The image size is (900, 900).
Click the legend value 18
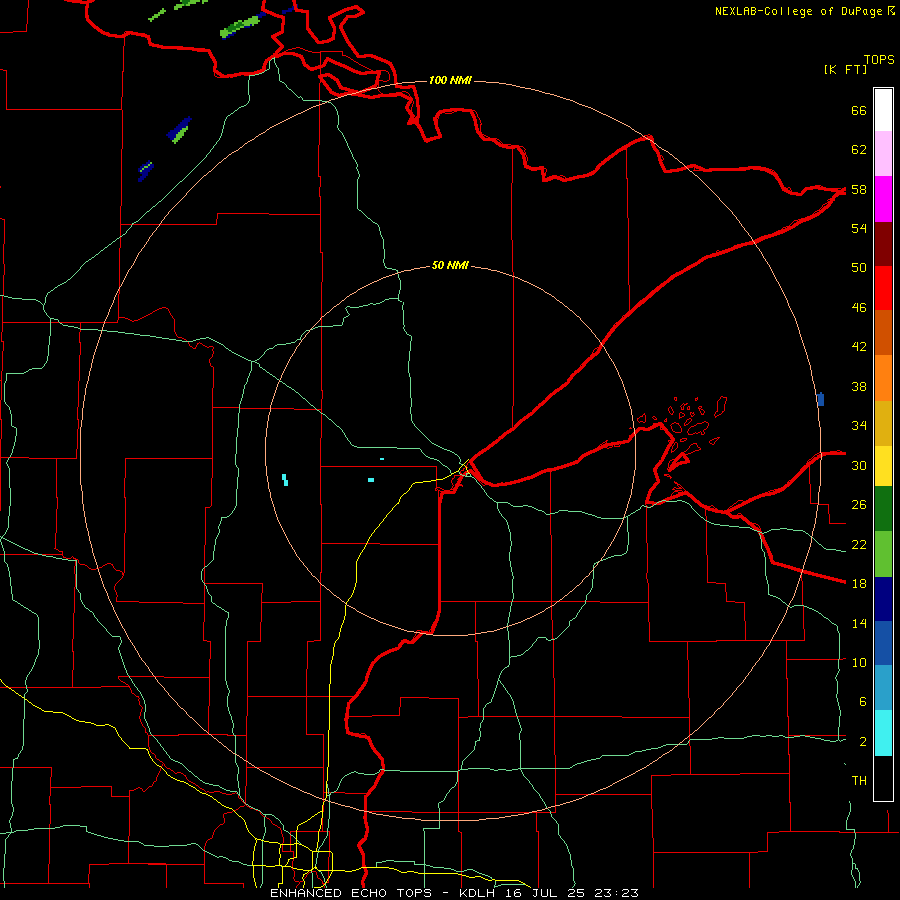[x=859, y=584]
